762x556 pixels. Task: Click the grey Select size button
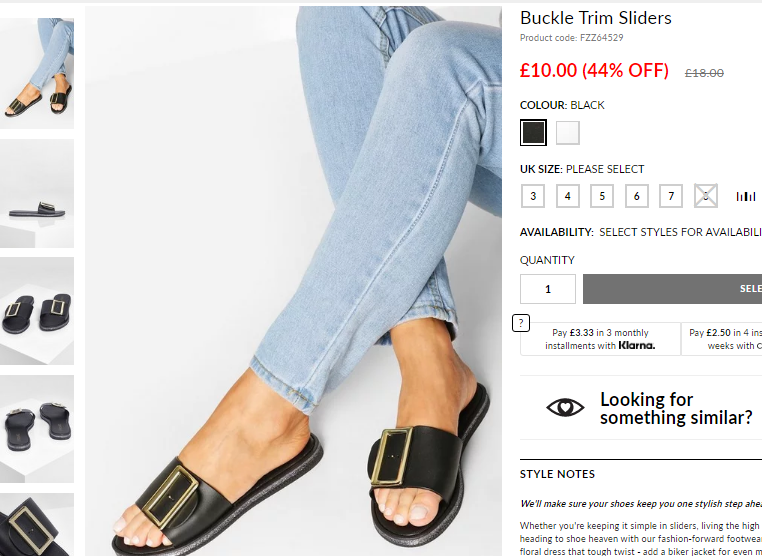(673, 289)
